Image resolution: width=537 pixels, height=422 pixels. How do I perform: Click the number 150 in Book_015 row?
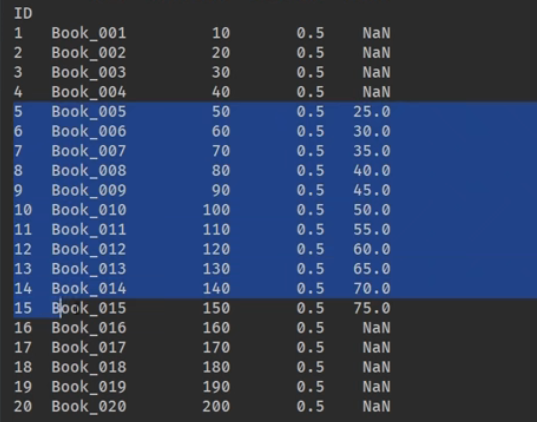[x=216, y=308]
